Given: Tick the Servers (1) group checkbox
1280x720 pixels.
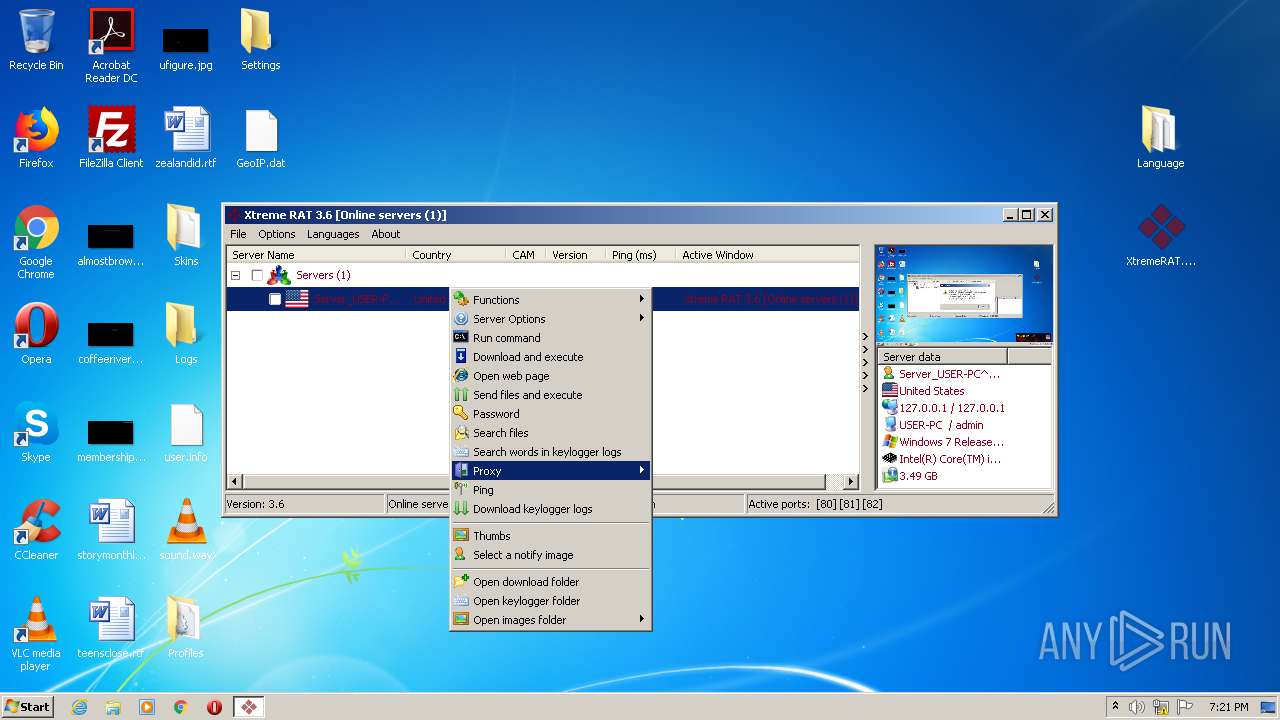Looking at the screenshot, I should pyautogui.click(x=257, y=275).
